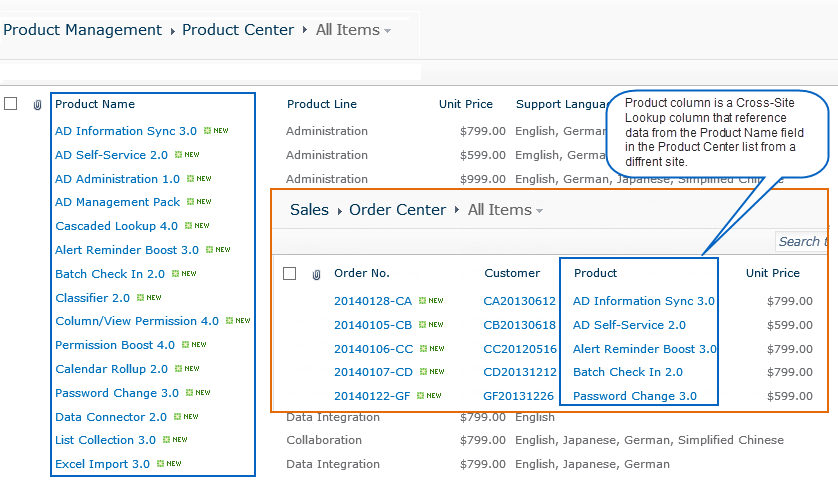This screenshot has height=483, width=838.
Task: Click attachment paperclip icon in Product Center header
Action: tap(37, 104)
